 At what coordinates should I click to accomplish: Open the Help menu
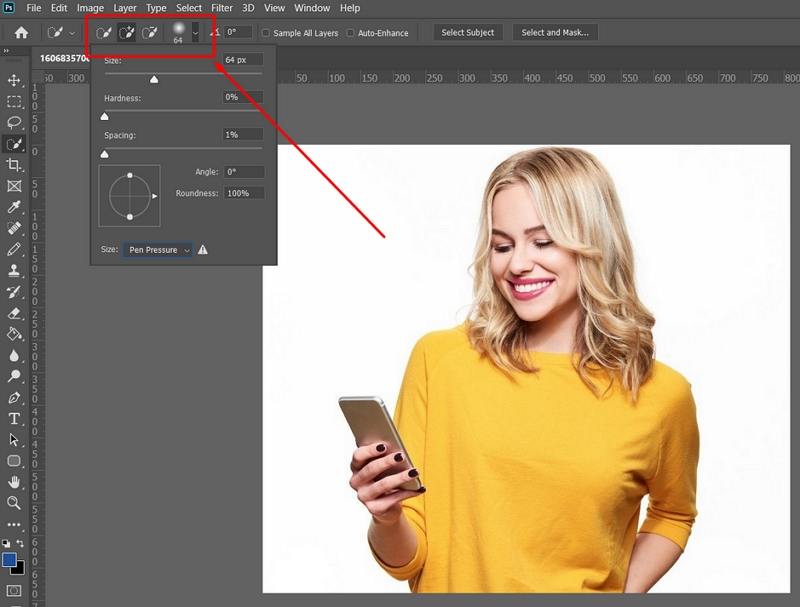(350, 8)
